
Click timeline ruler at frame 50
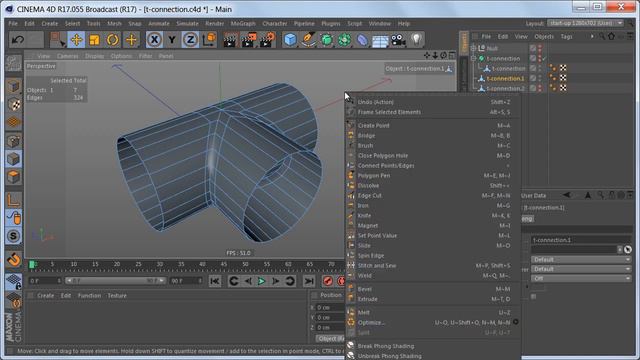[245, 264]
